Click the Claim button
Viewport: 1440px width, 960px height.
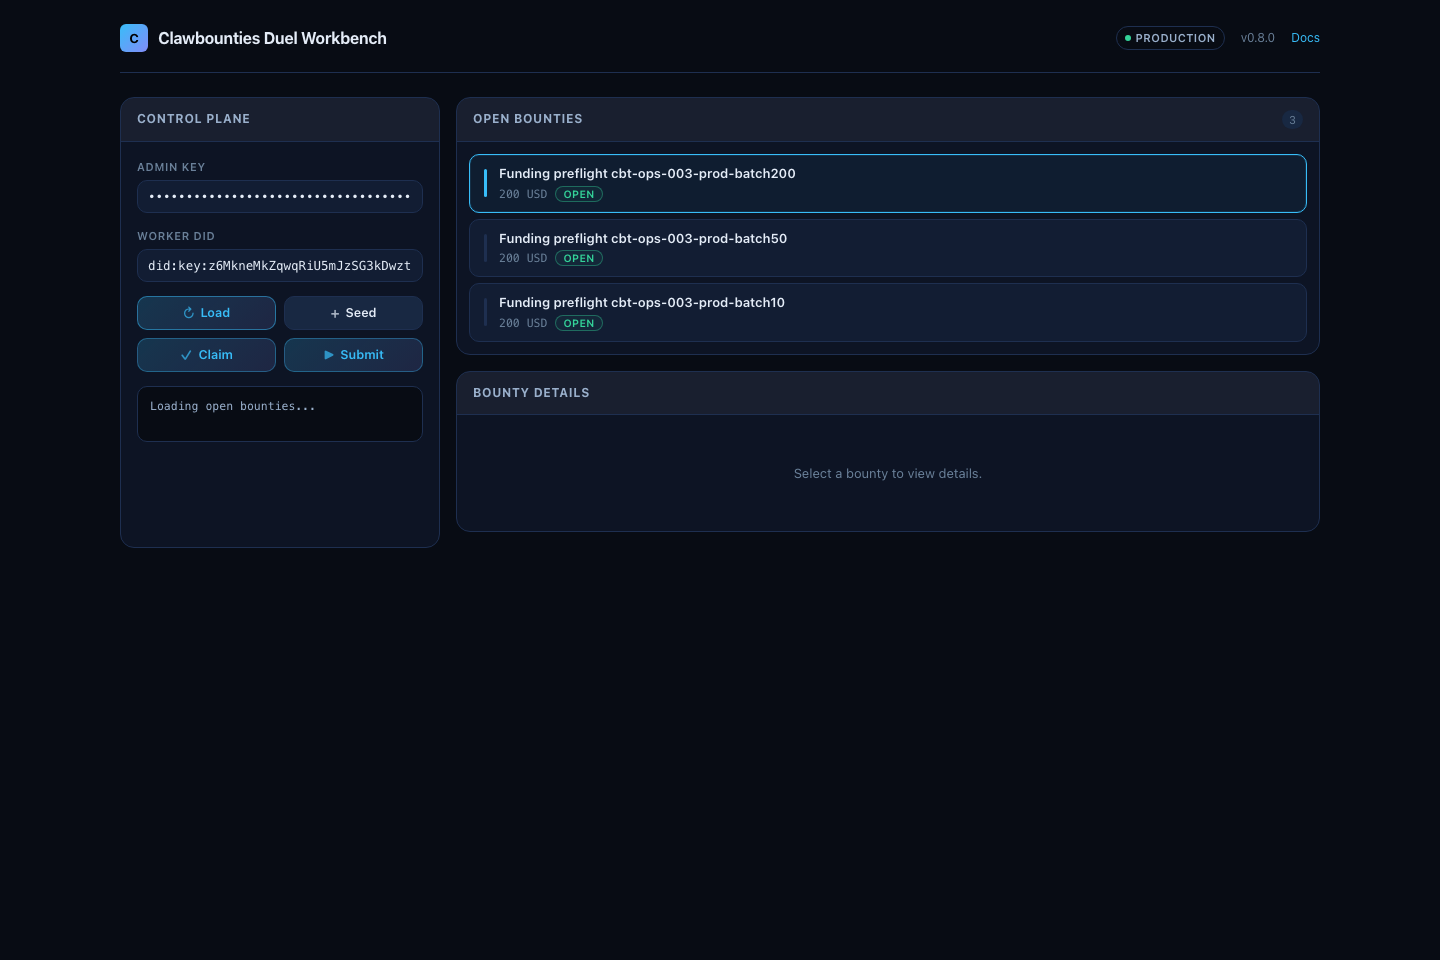click(x=206, y=355)
